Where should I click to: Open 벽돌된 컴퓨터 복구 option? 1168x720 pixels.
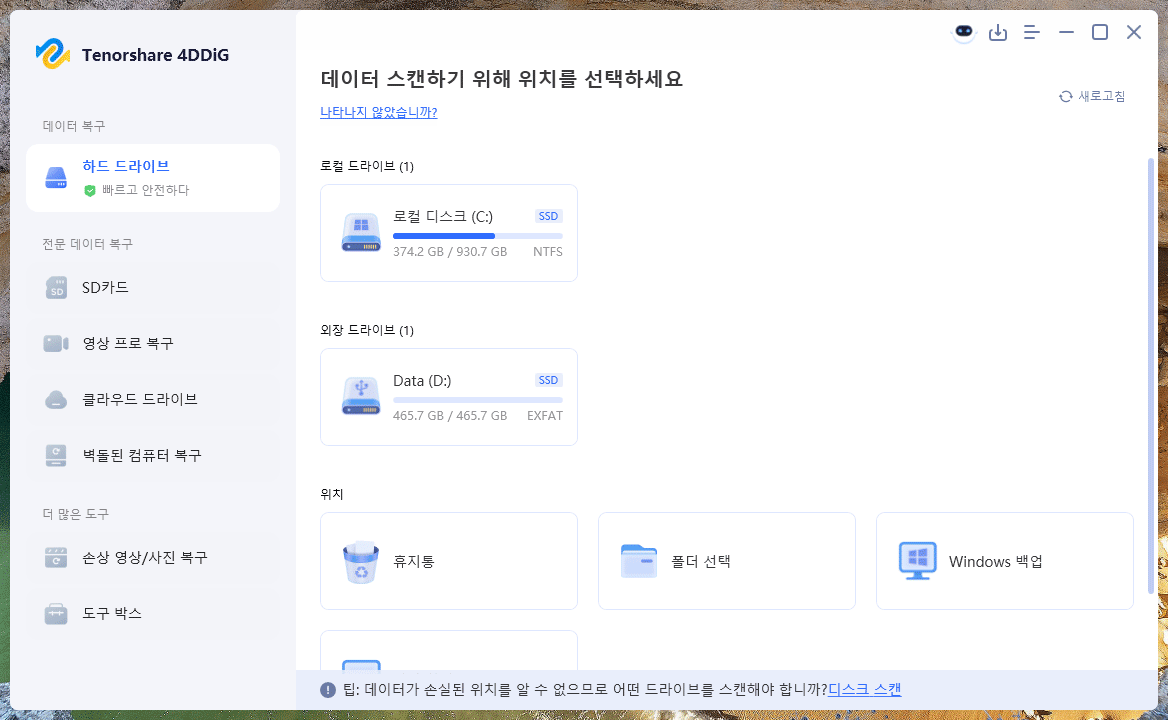pos(153,456)
